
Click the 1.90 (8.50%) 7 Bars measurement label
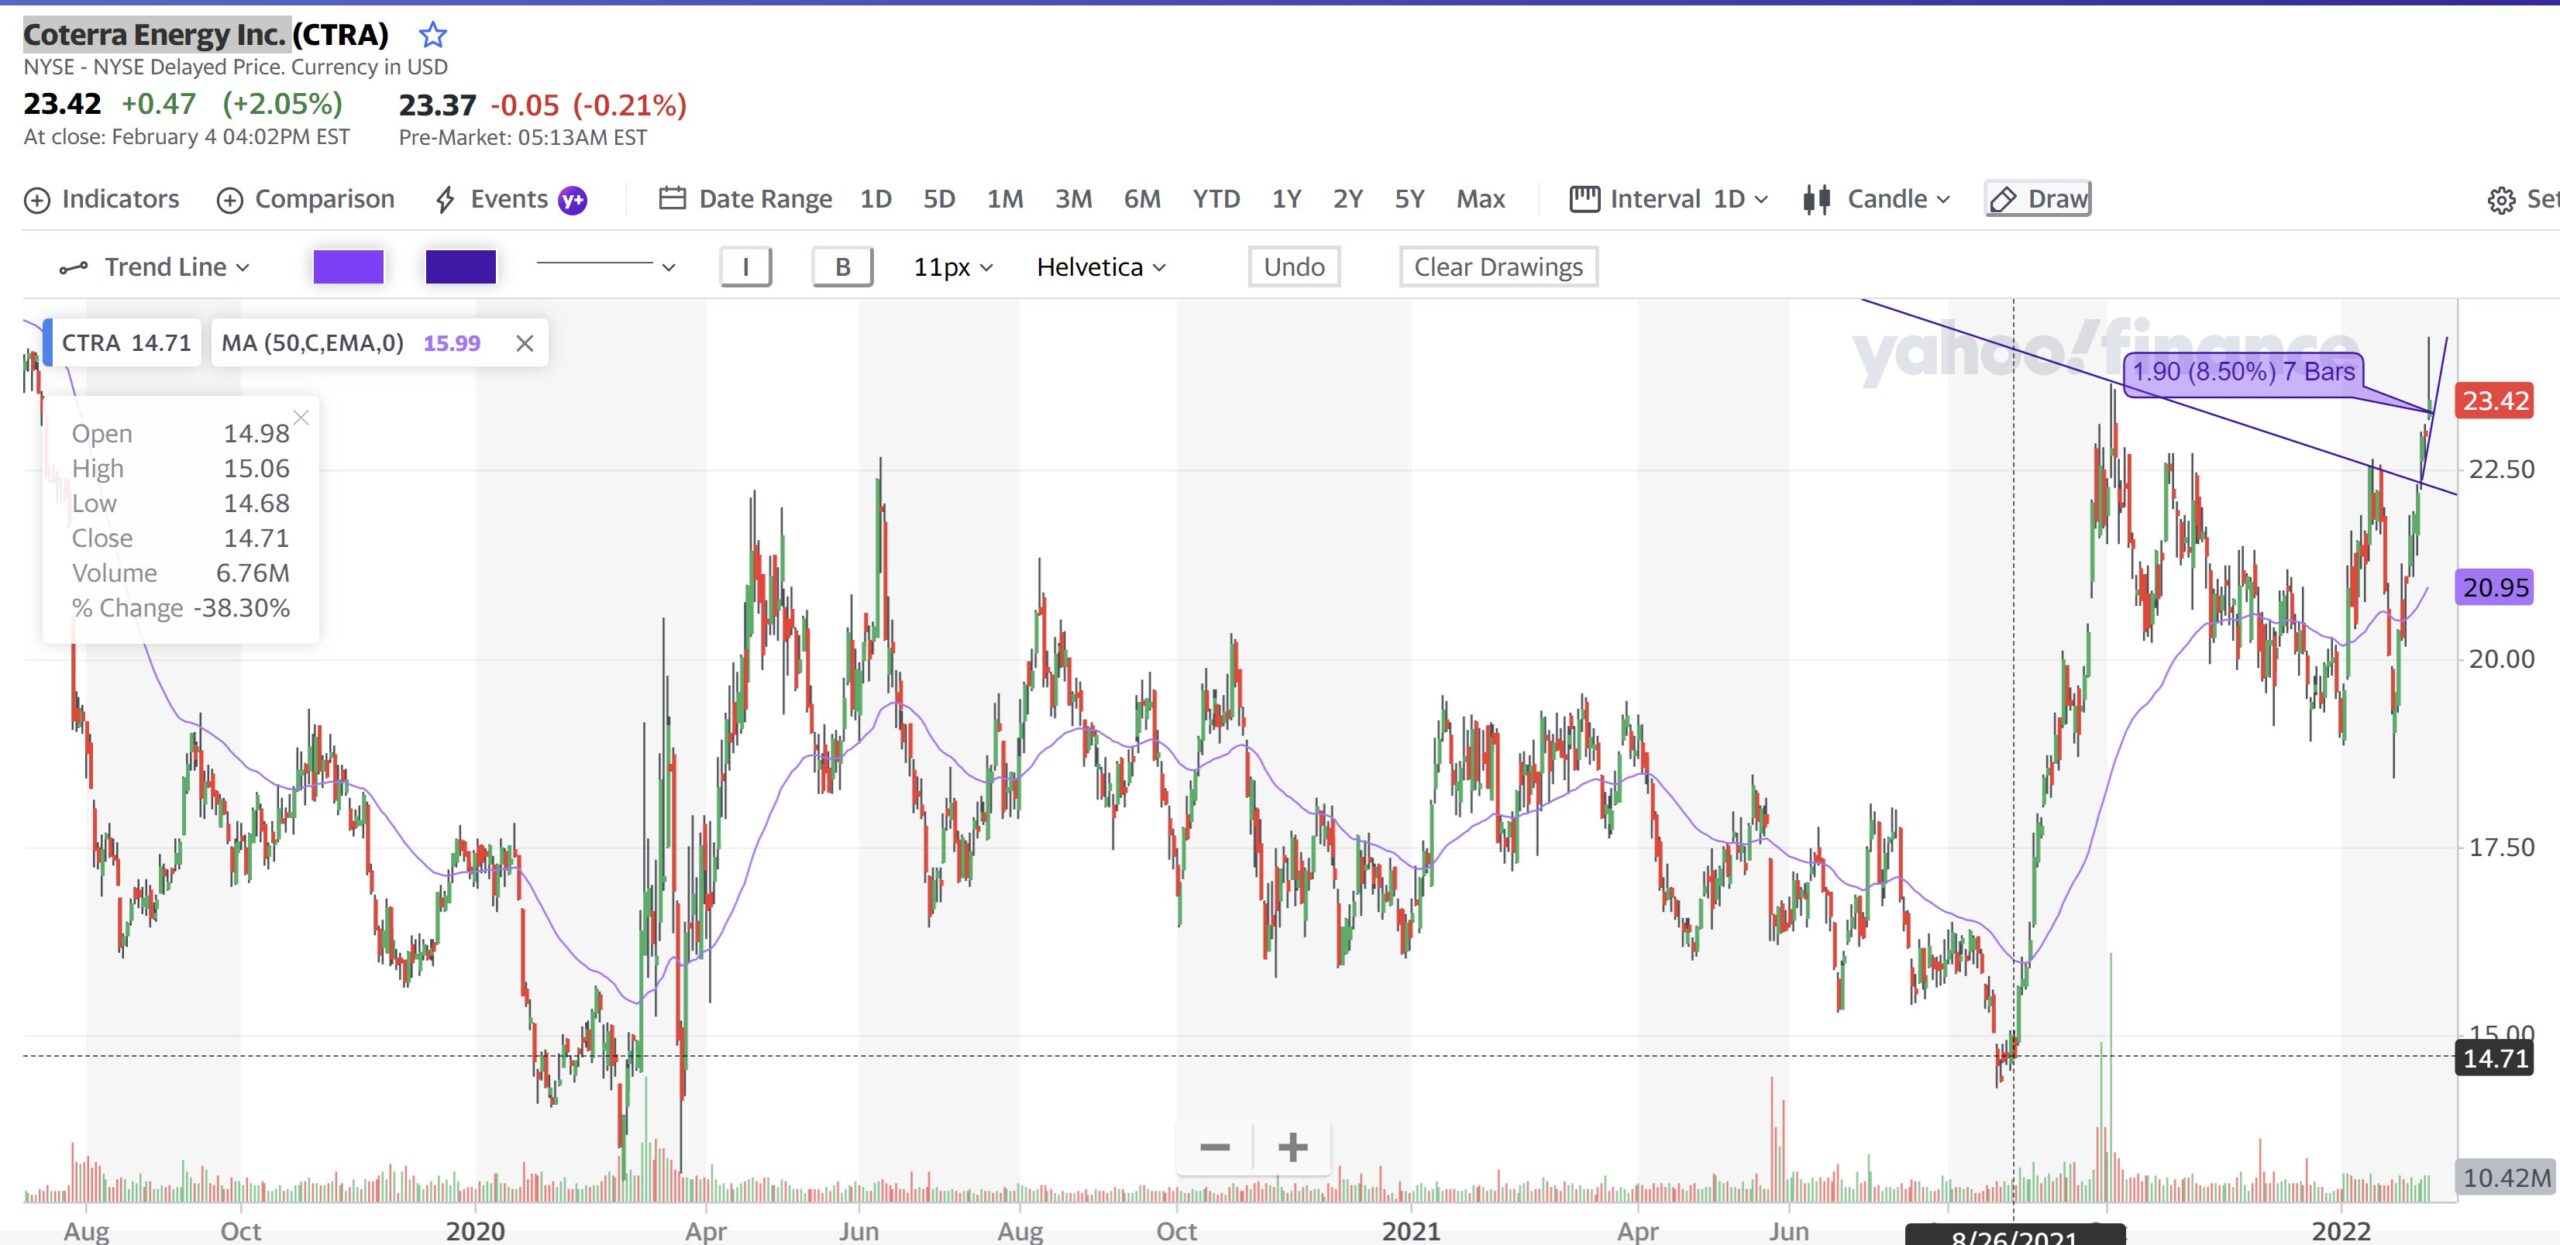[2243, 372]
